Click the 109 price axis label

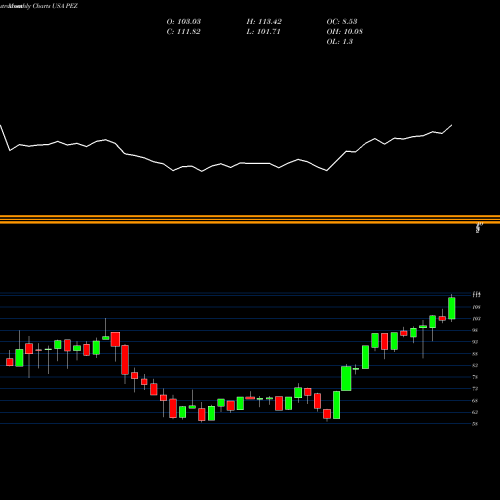(476, 307)
